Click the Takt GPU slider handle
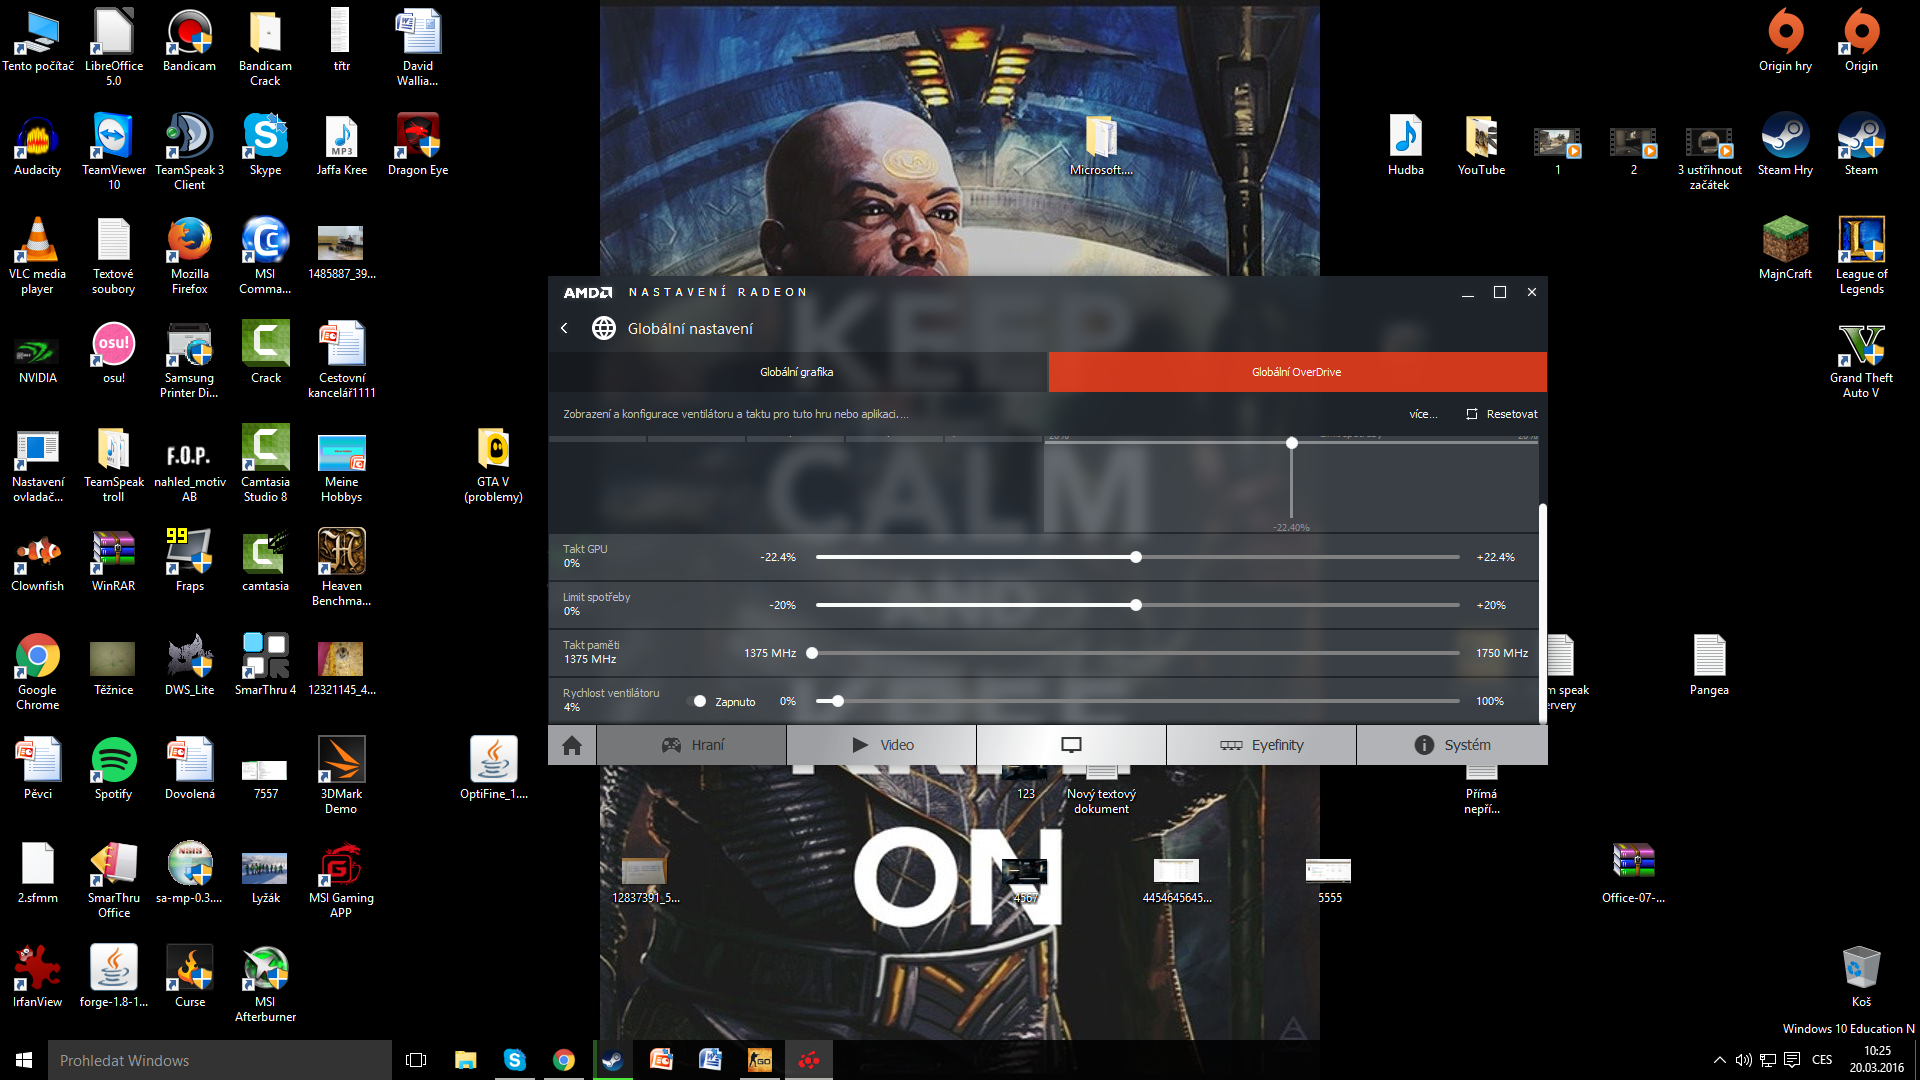Viewport: 1920px width, 1080px height. (x=1136, y=557)
